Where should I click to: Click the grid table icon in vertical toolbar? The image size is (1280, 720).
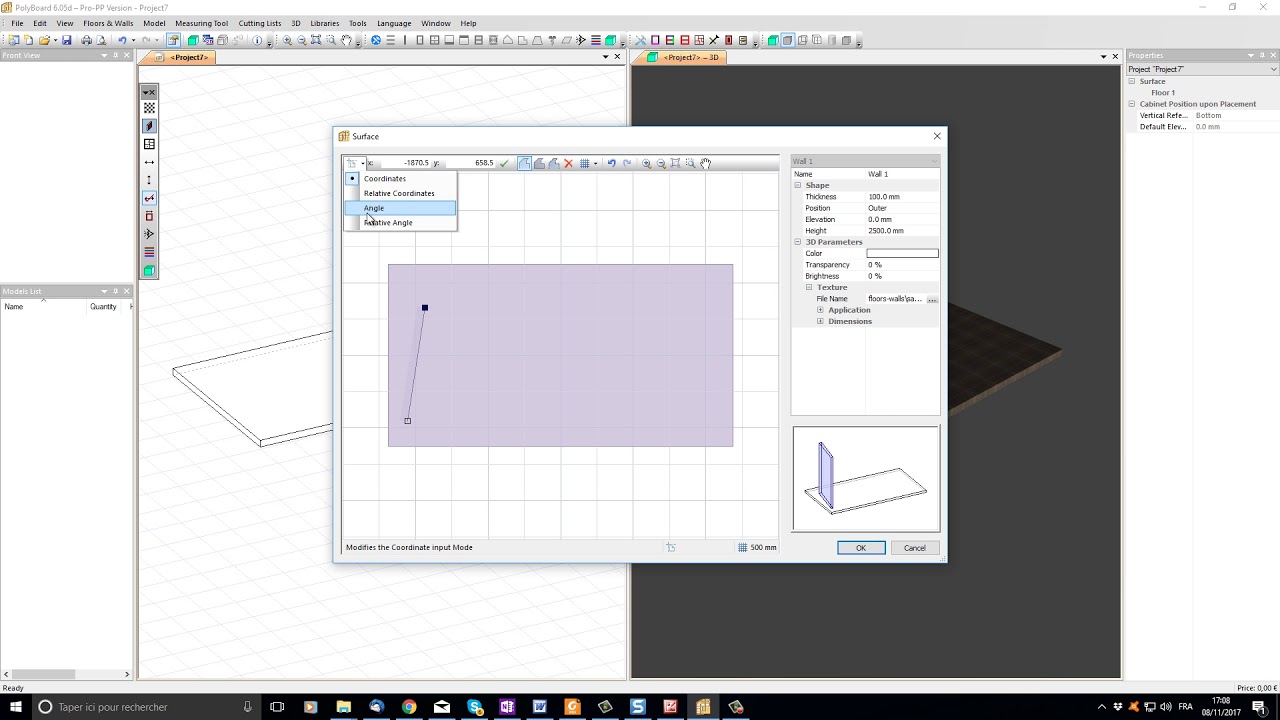point(149,144)
